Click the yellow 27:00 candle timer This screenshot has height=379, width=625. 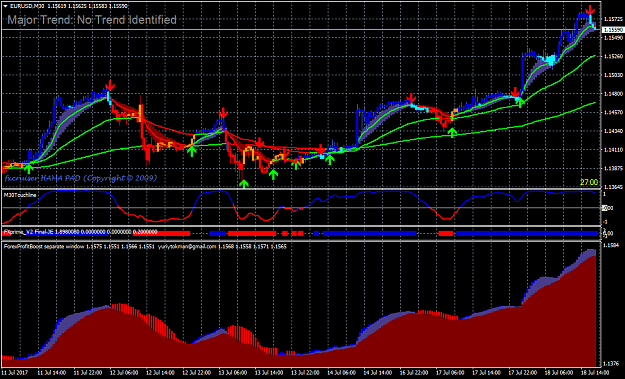[x=589, y=182]
